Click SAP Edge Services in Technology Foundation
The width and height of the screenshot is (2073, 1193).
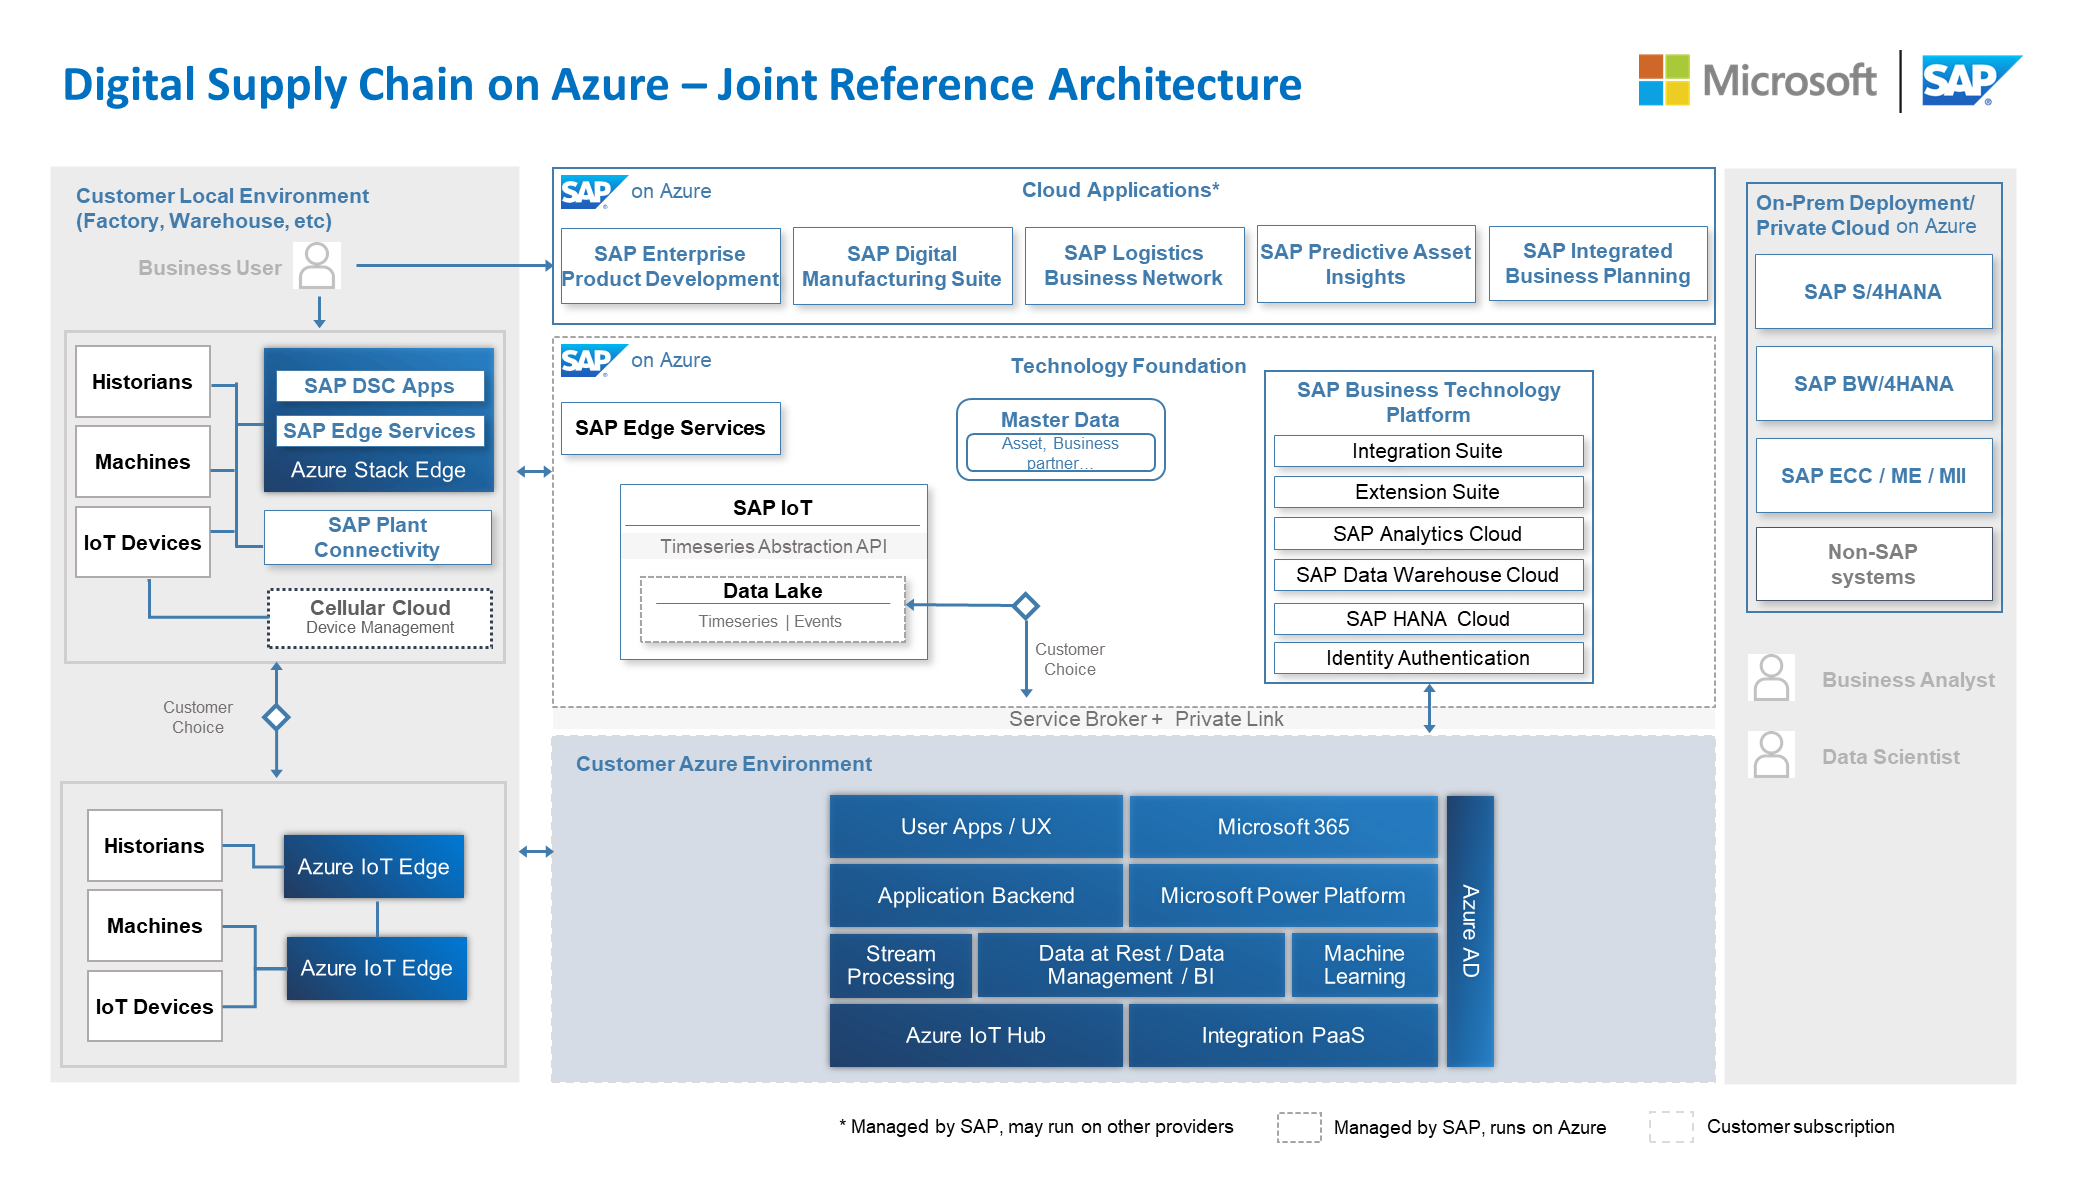[670, 428]
